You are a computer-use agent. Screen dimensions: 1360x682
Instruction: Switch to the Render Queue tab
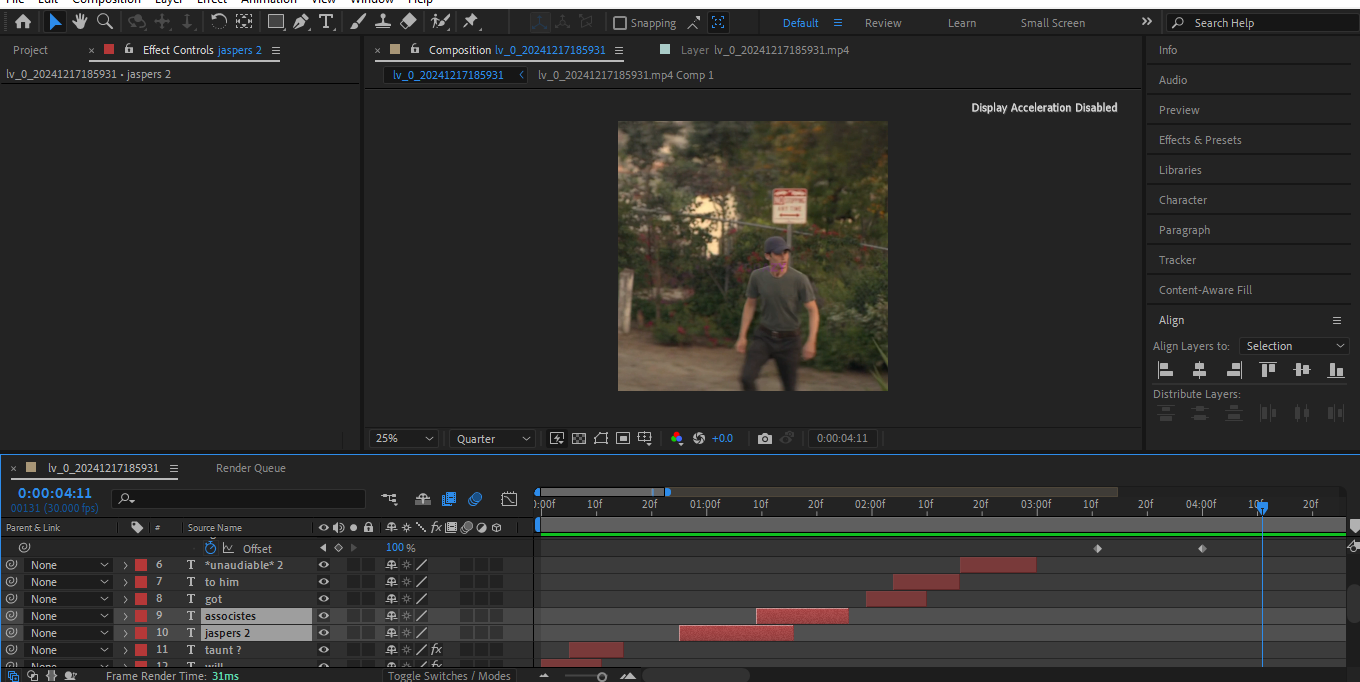click(250, 468)
